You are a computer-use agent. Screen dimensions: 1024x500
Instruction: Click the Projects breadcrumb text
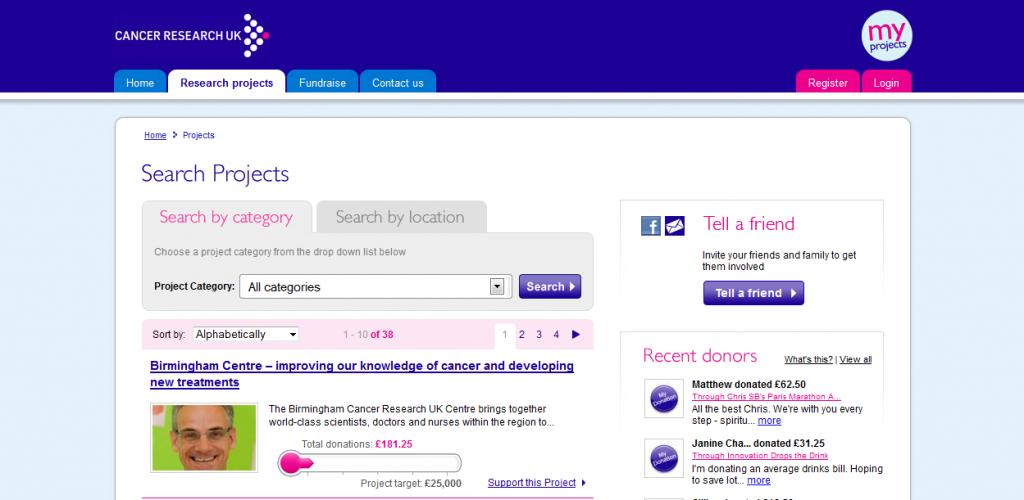point(199,135)
